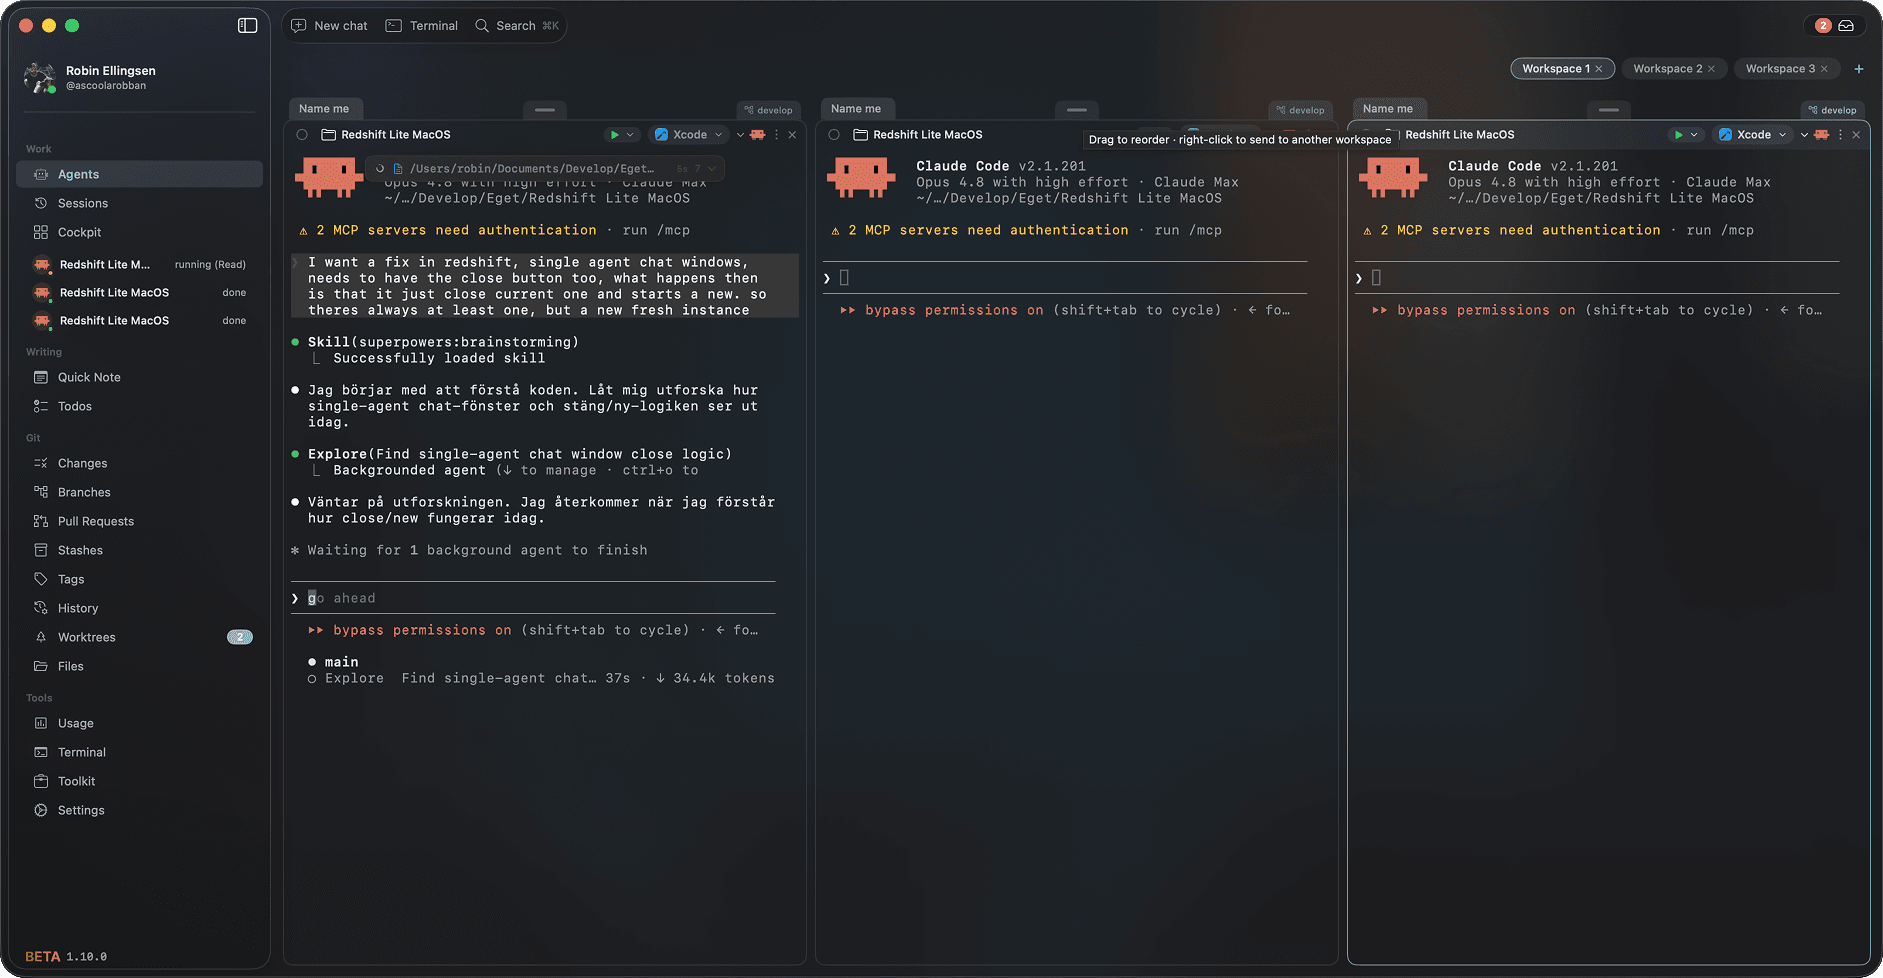Open Worktrees in the sidebar
Image resolution: width=1883 pixels, height=978 pixels.
tap(140, 637)
